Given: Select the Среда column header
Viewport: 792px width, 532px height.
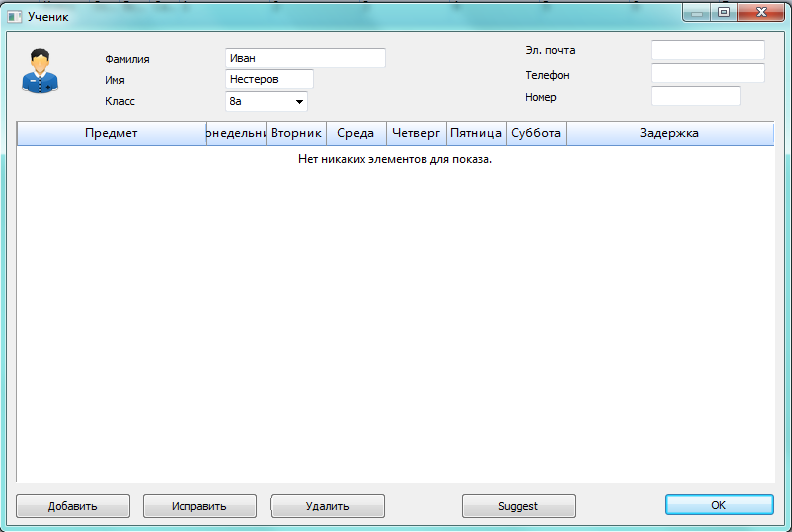Looking at the screenshot, I should 356,133.
